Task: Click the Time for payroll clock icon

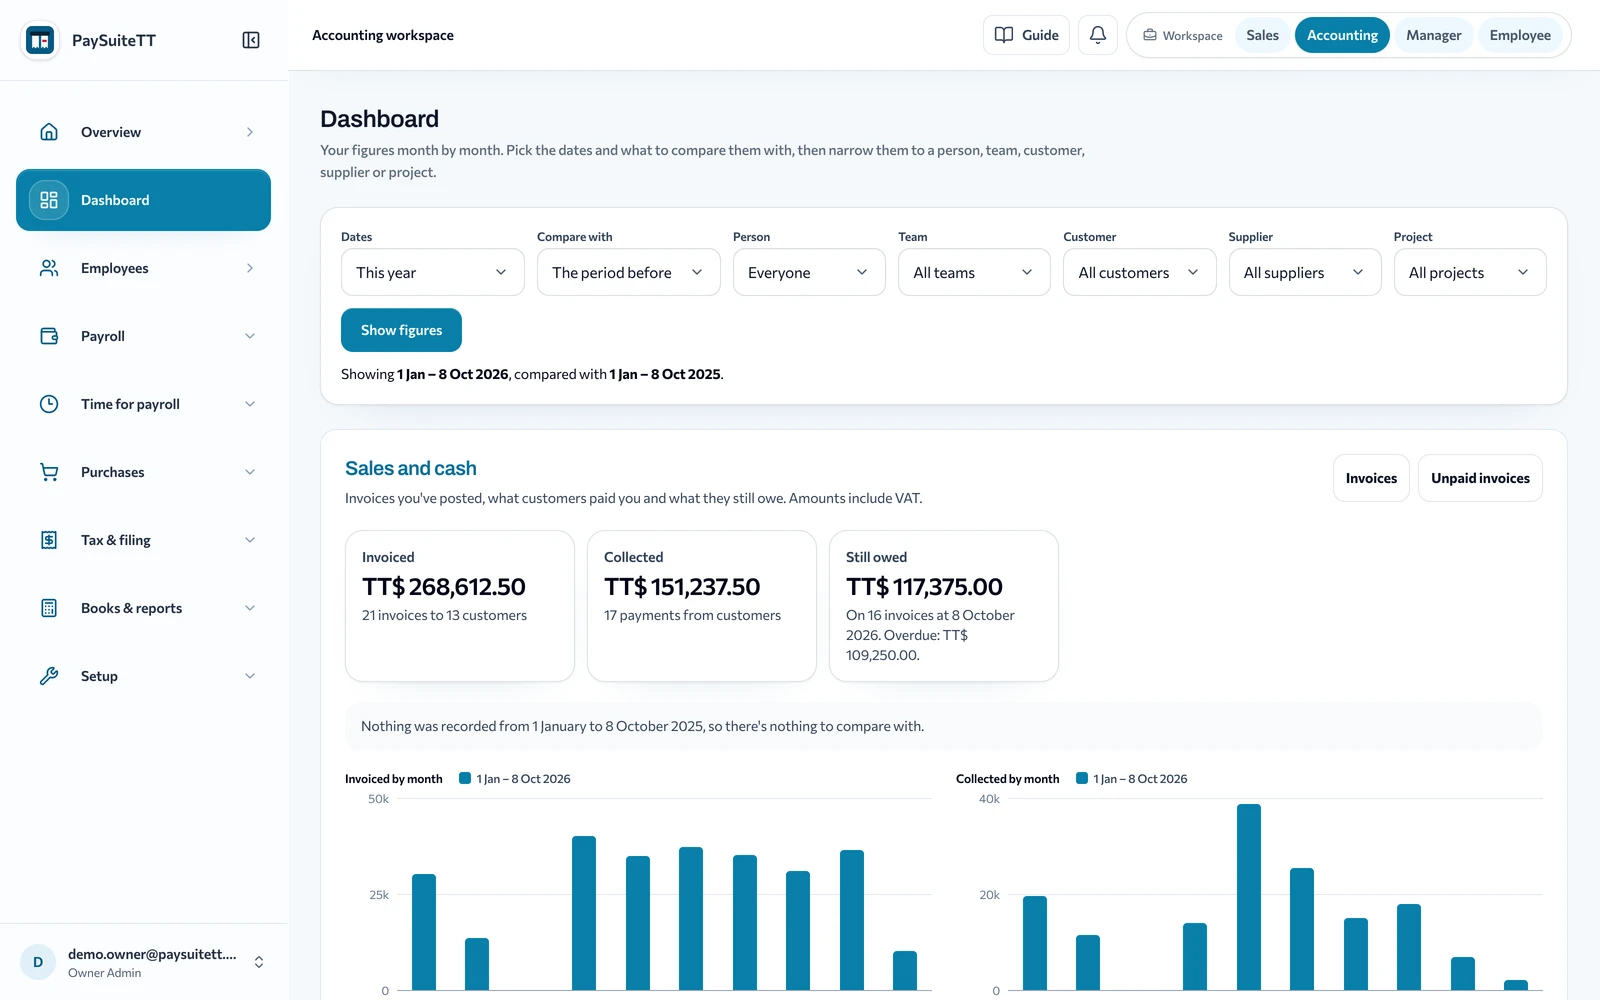Action: [49, 404]
